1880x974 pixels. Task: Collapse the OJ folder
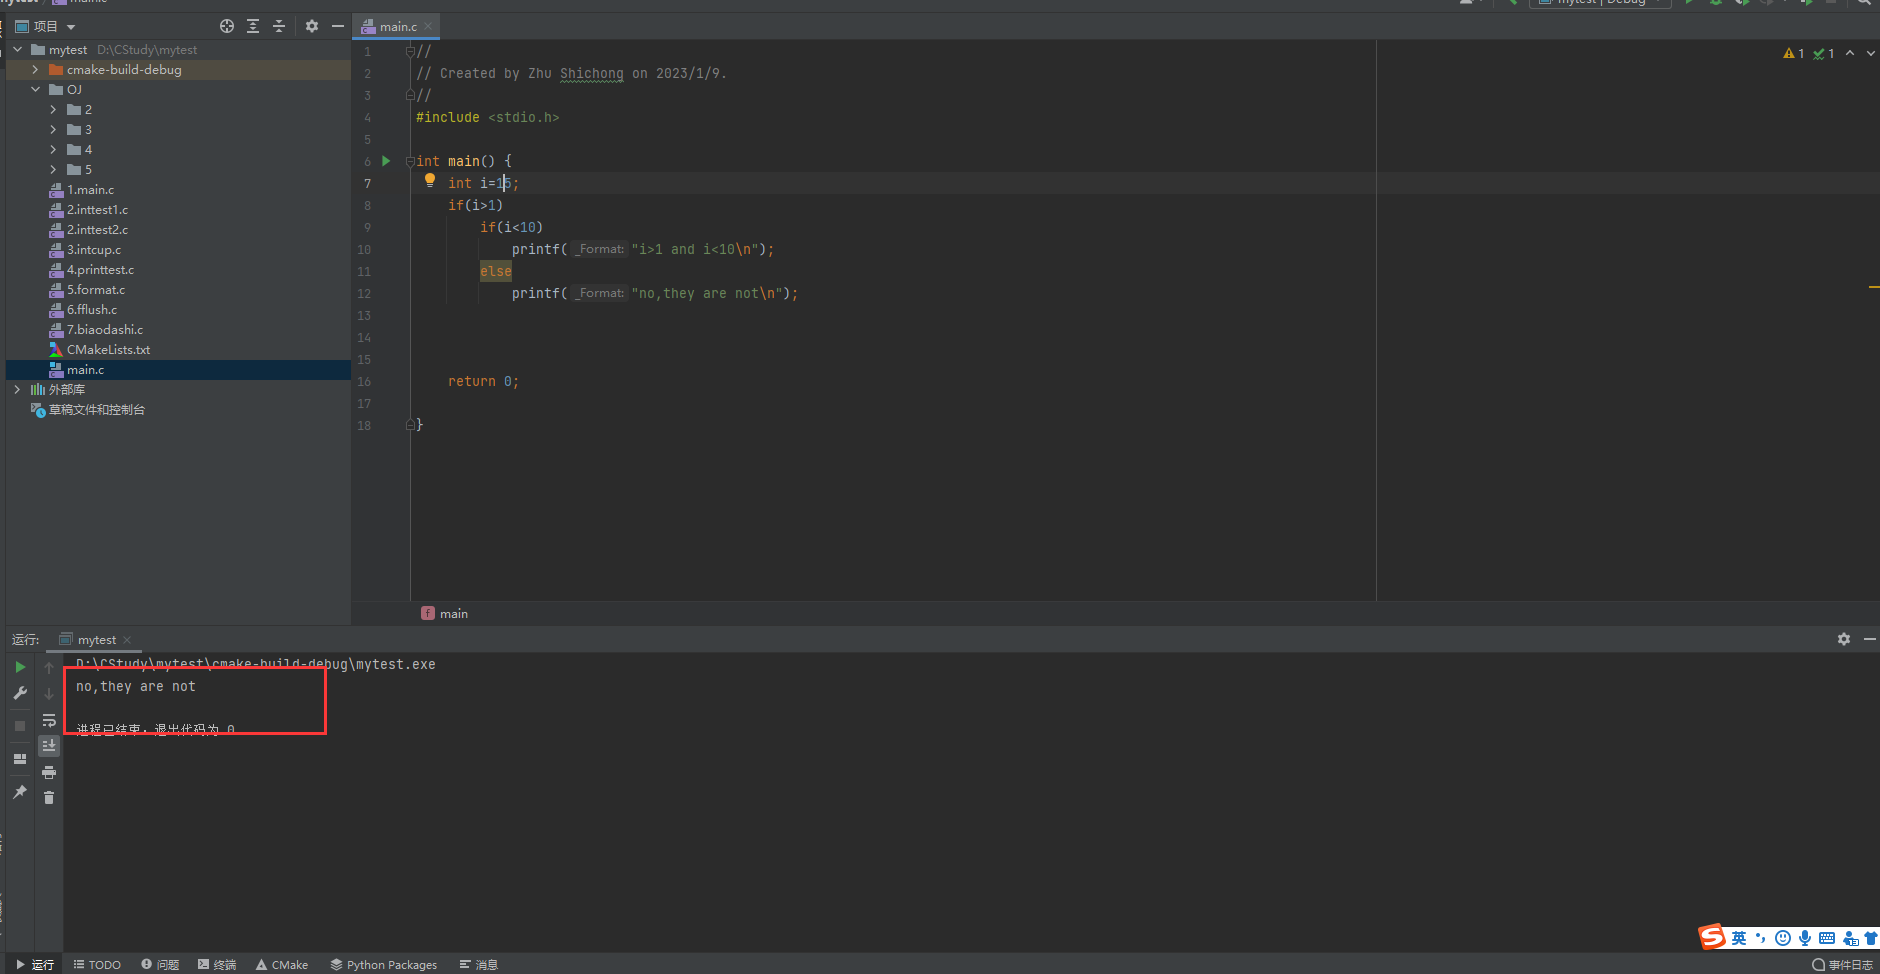35,89
